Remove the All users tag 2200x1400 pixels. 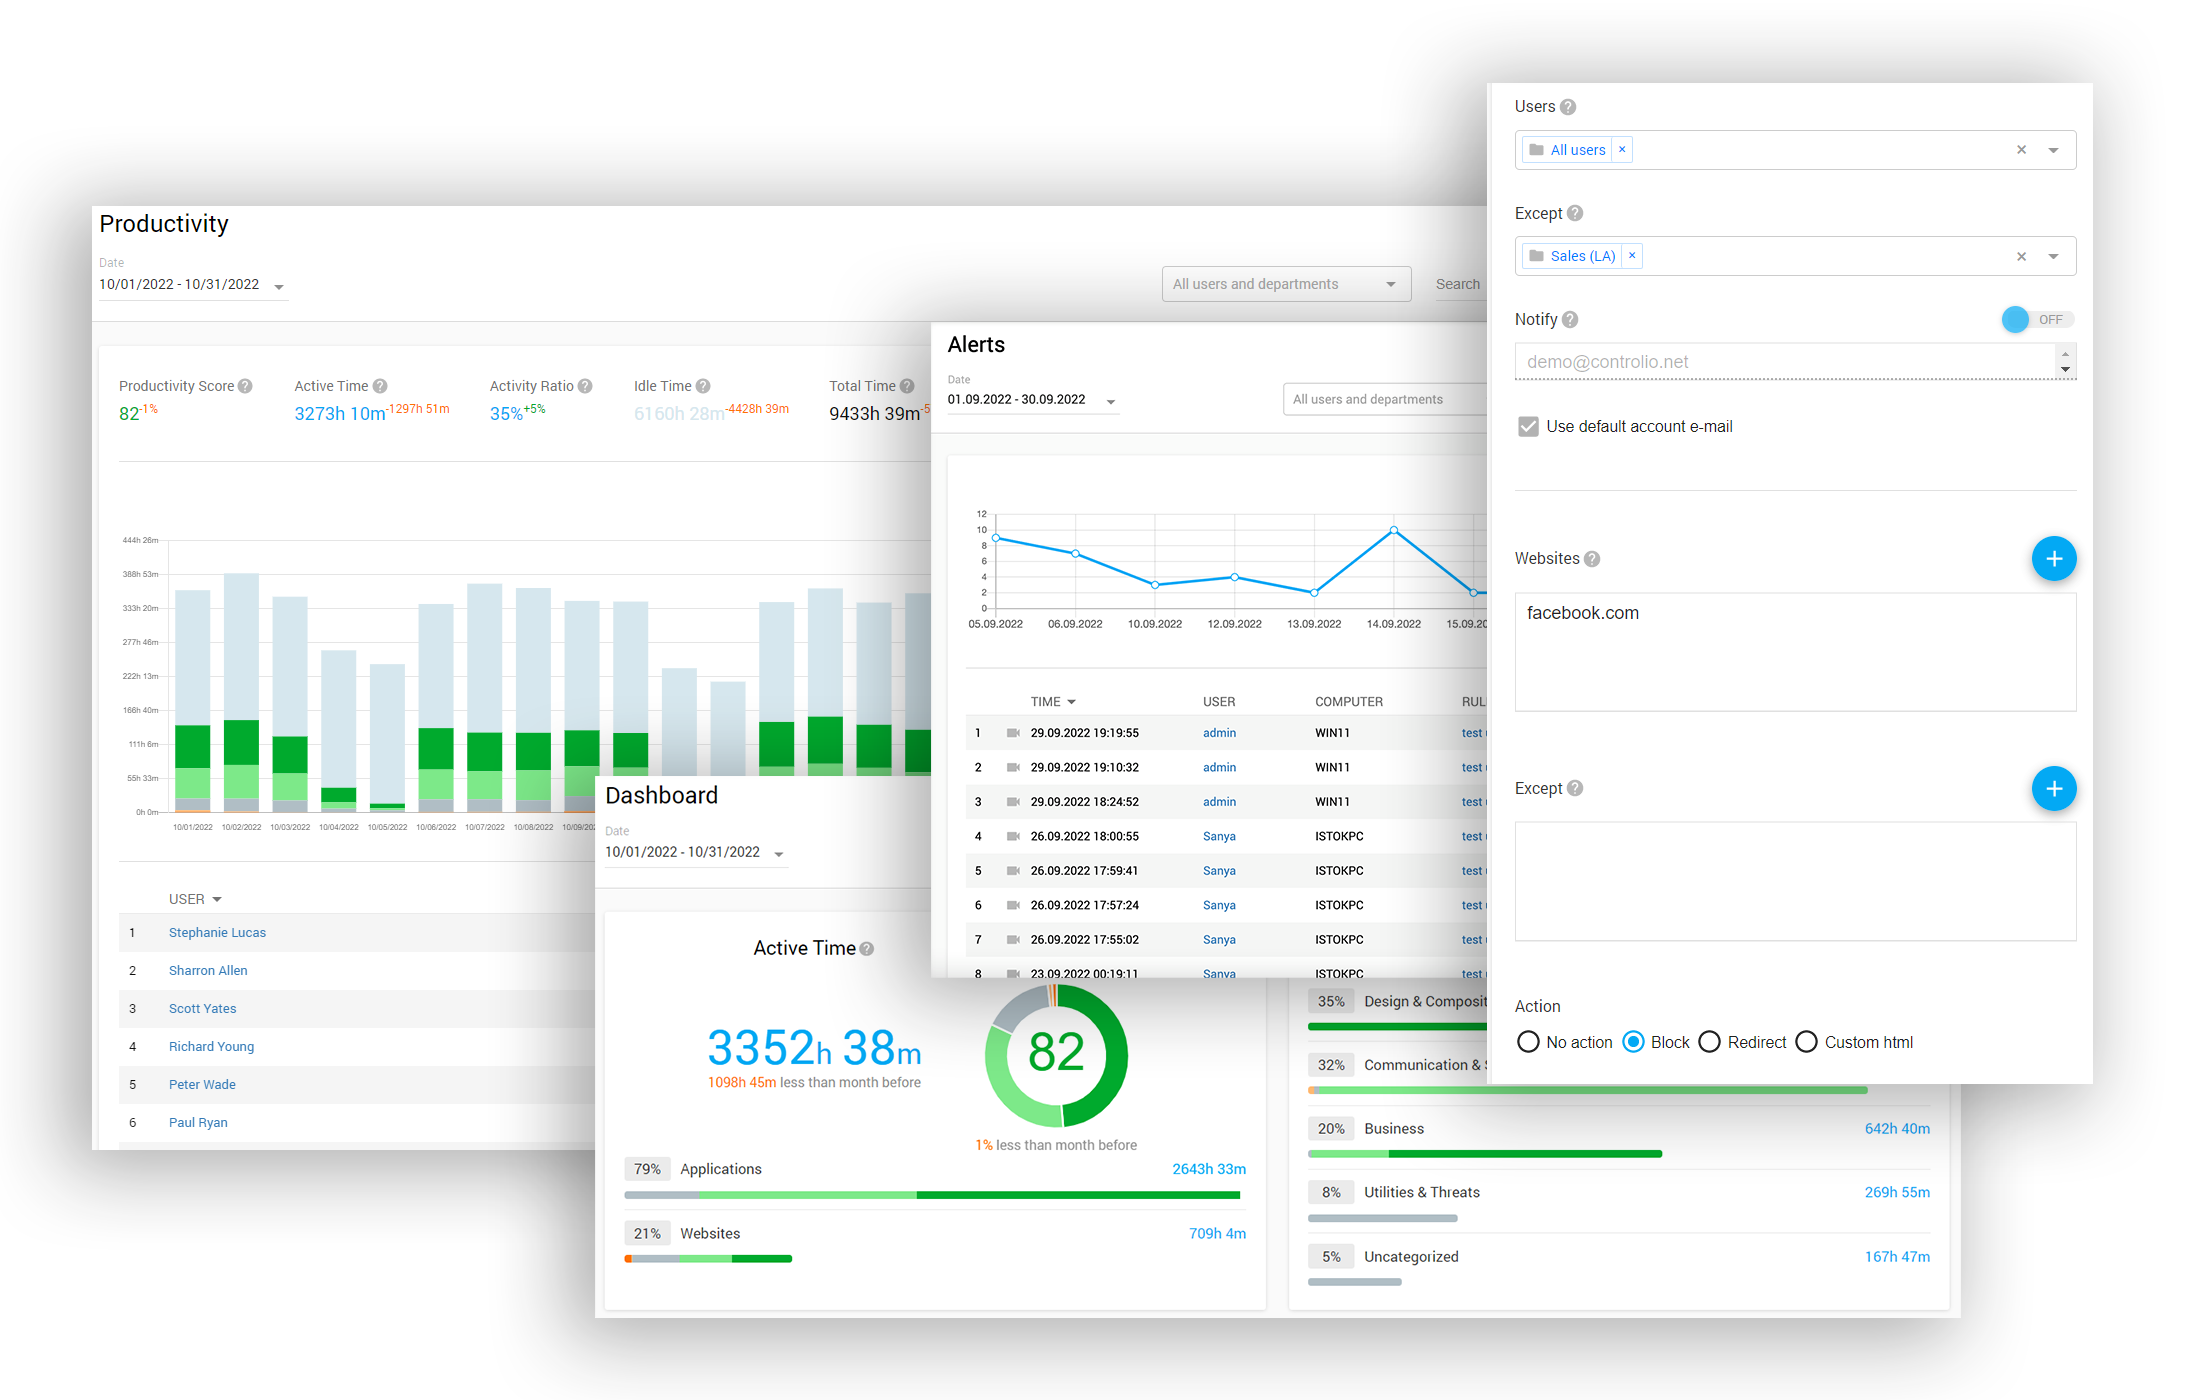[x=1622, y=150]
